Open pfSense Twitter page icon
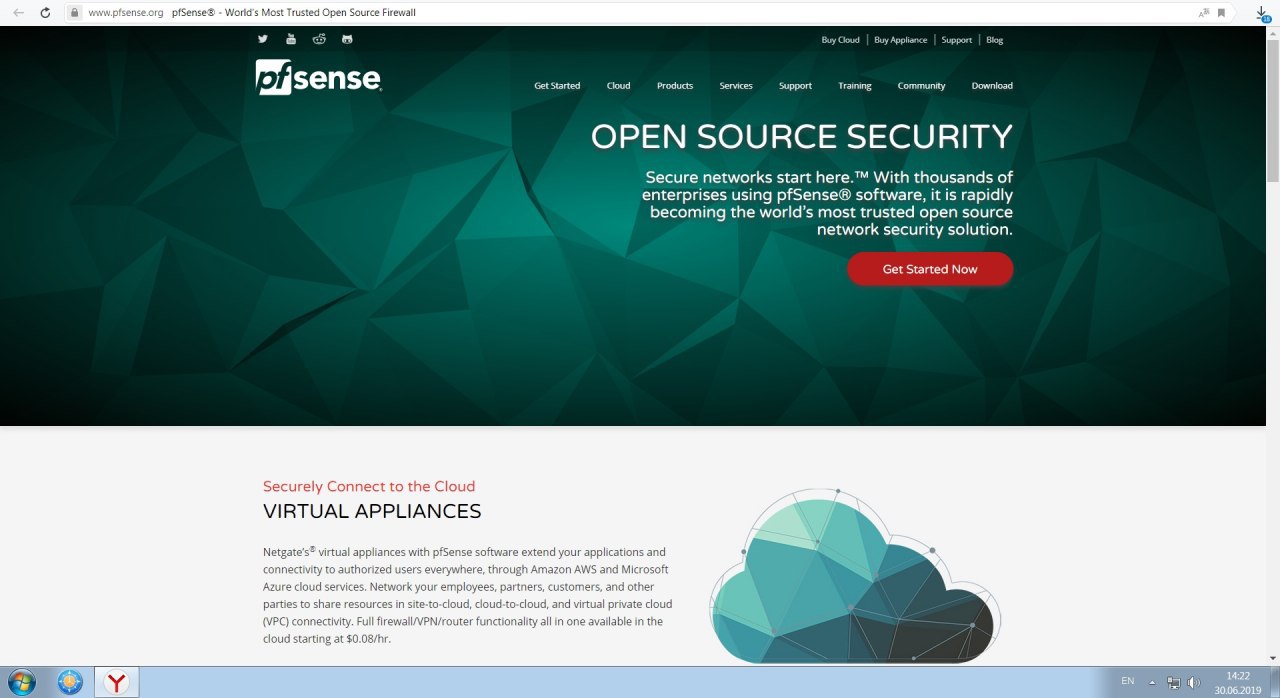This screenshot has height=698, width=1280. (x=263, y=39)
